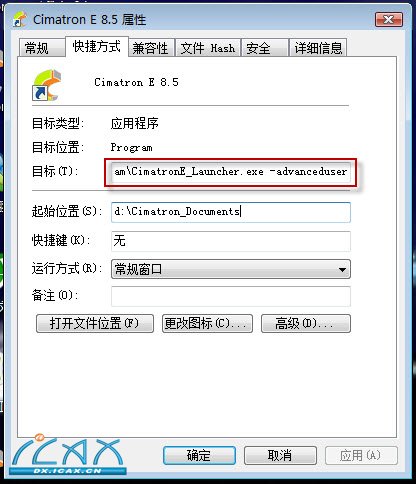Image resolution: width=416 pixels, height=484 pixels.
Task: Click the 起始位置 start-in field
Action: (231, 212)
